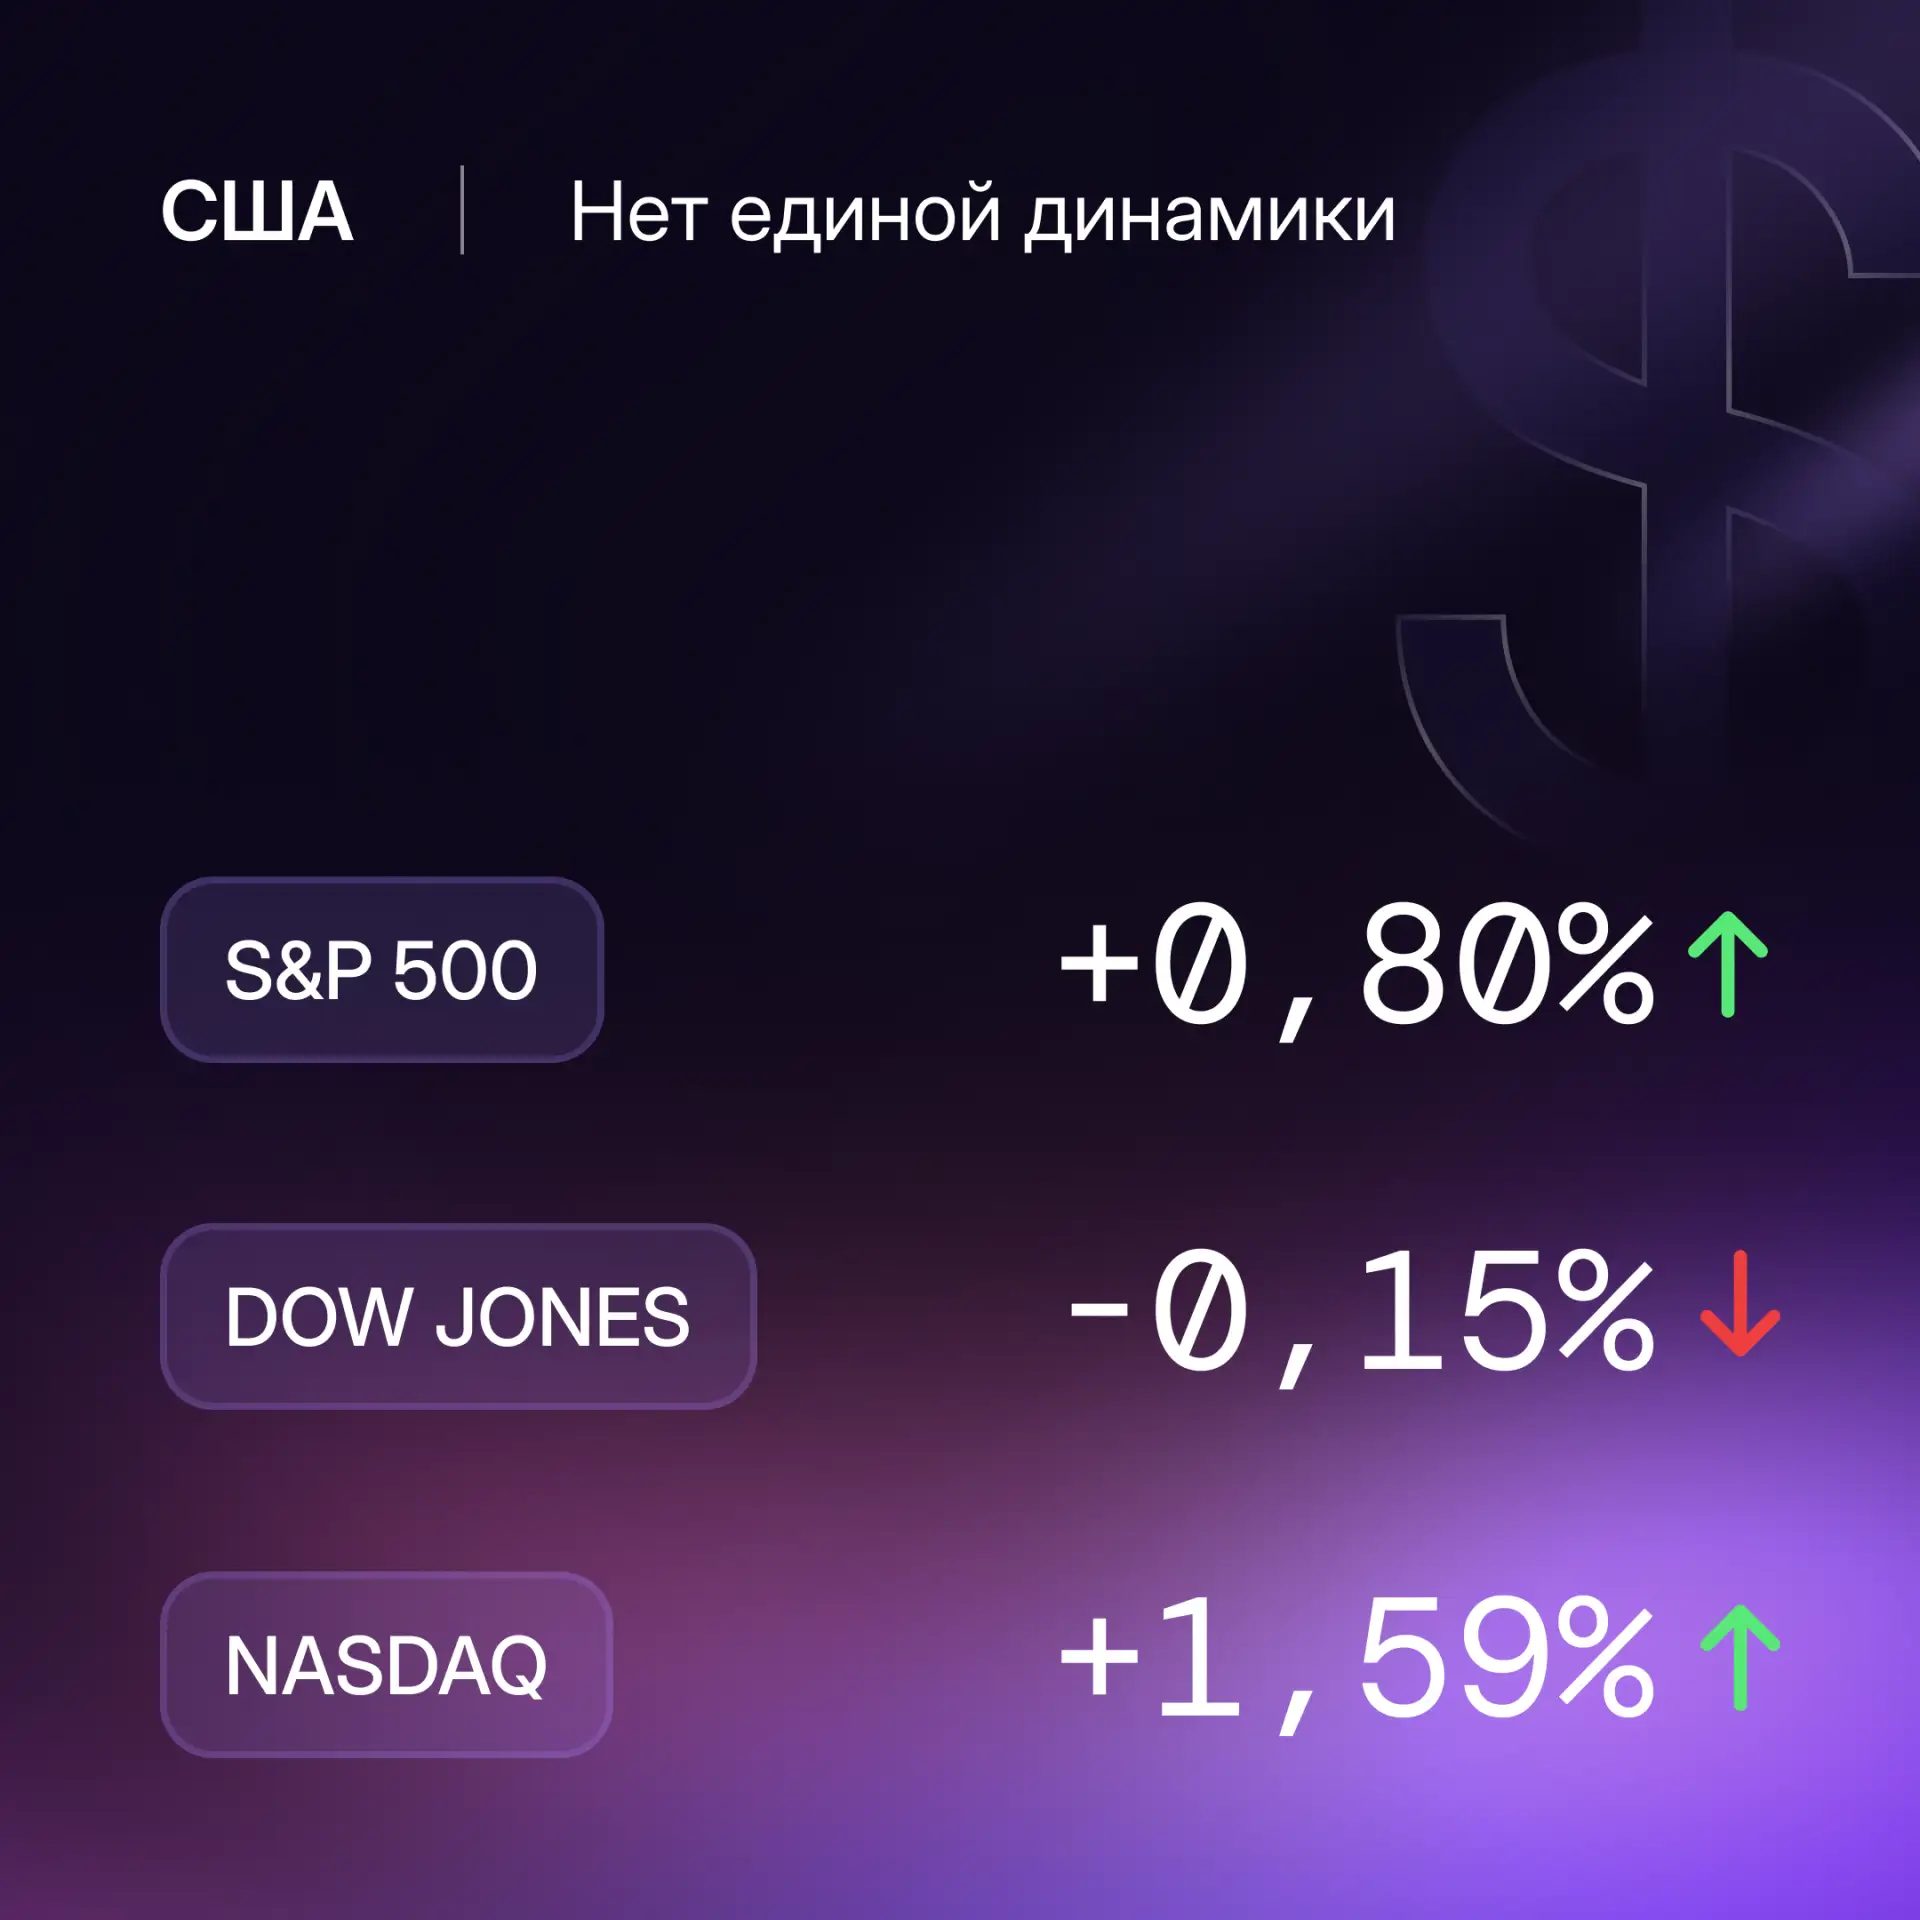Click the plus sign before 0,80%

(x=1099, y=963)
